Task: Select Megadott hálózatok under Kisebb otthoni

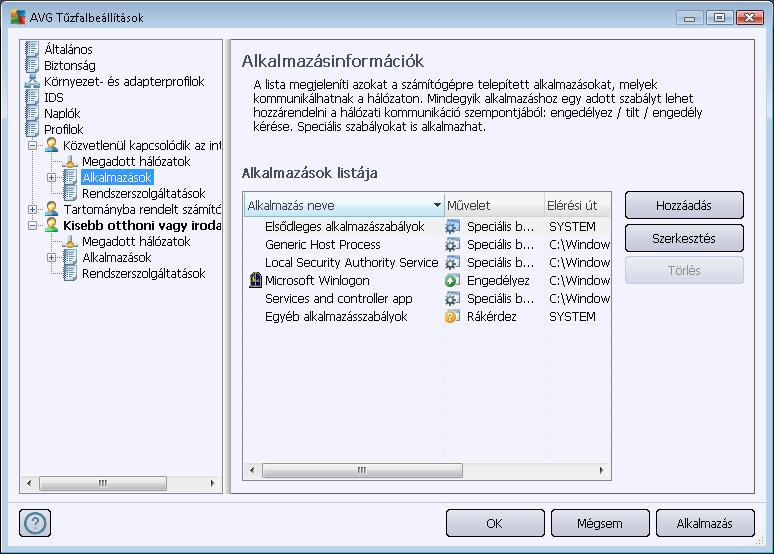Action: 136,241
